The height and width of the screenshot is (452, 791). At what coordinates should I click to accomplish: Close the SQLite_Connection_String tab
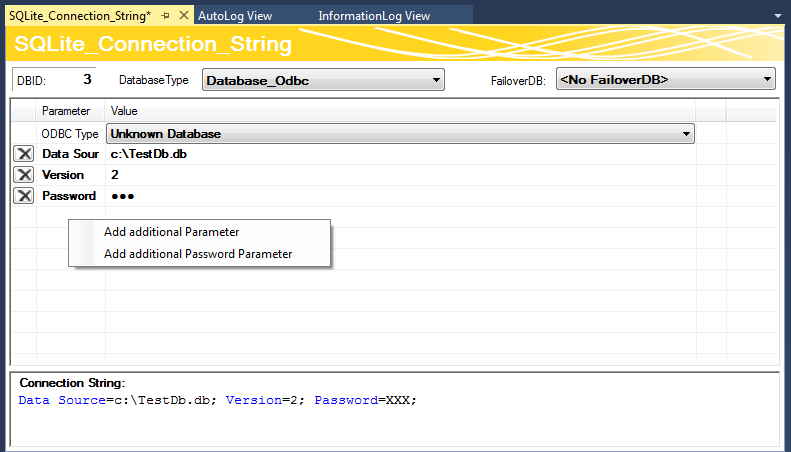[184, 16]
